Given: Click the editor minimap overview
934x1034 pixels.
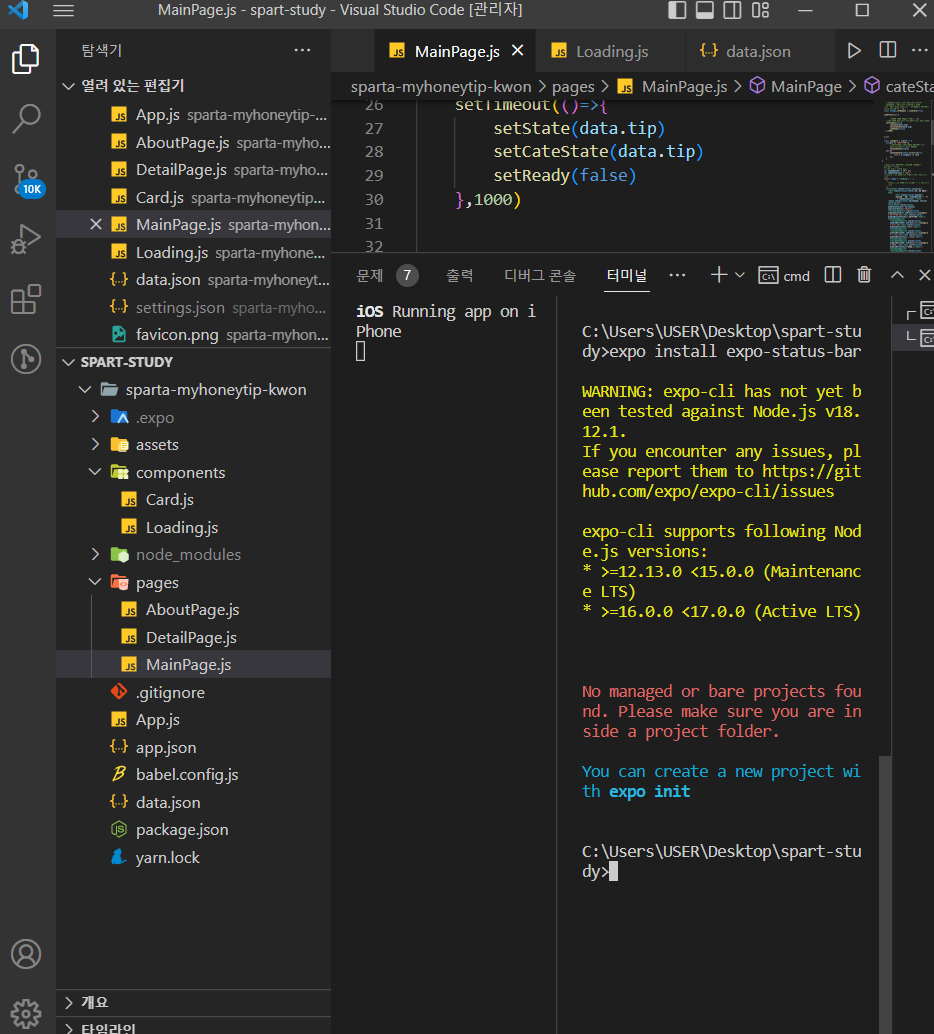Looking at the screenshot, I should point(907,177).
